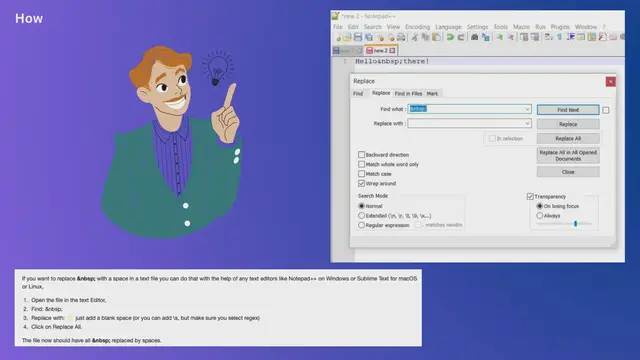Click inside the Replace with field

[x=469, y=123]
